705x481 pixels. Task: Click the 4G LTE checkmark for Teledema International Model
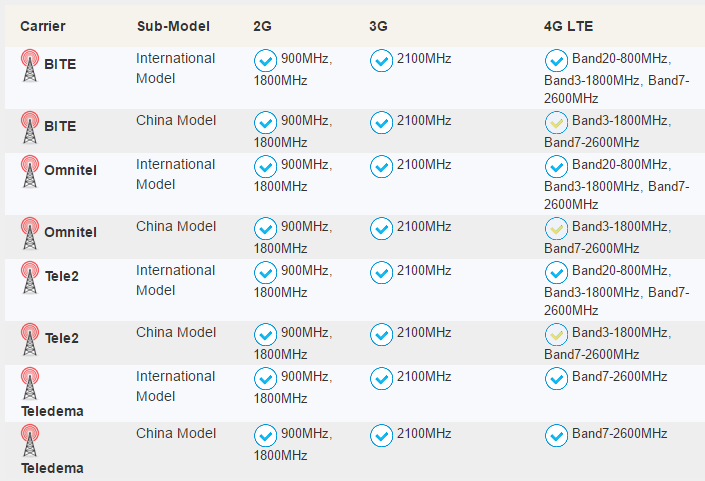click(x=556, y=379)
